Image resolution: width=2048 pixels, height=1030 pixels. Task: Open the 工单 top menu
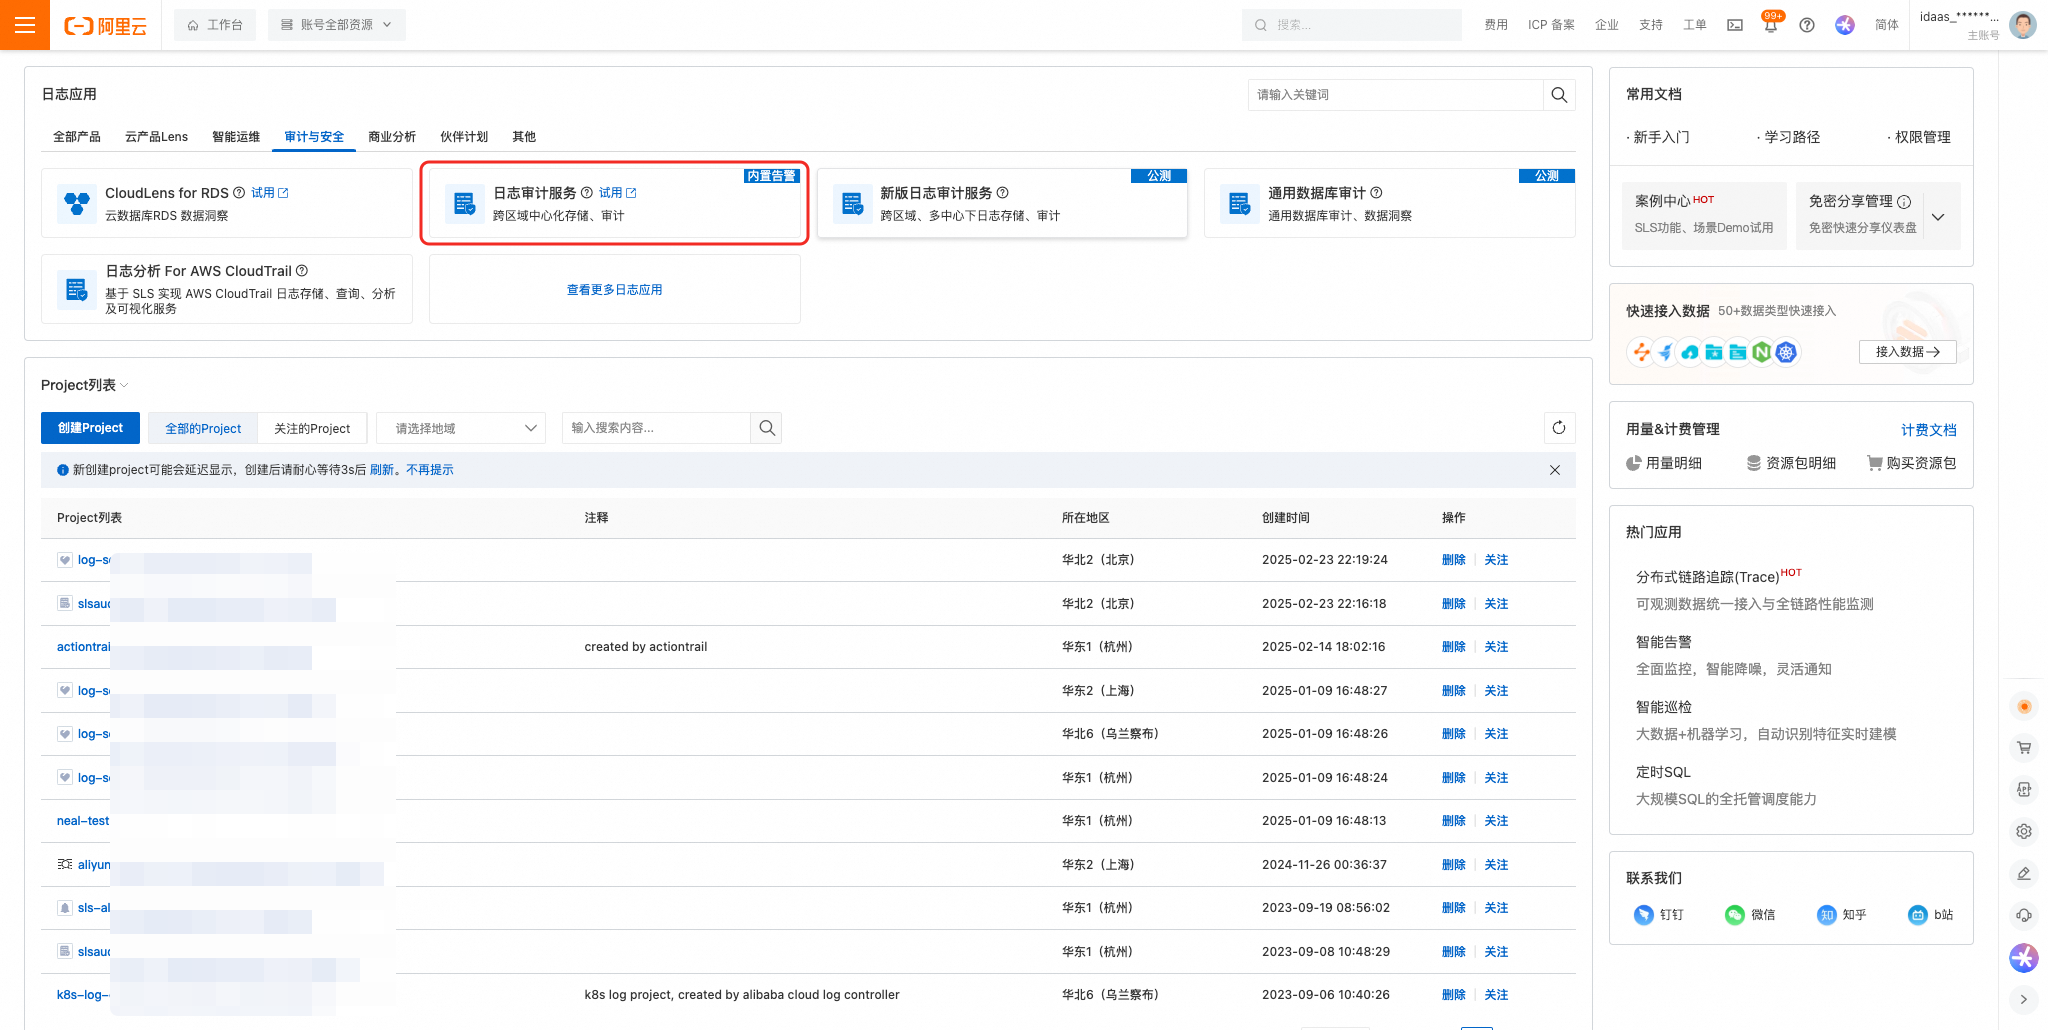1695,25
